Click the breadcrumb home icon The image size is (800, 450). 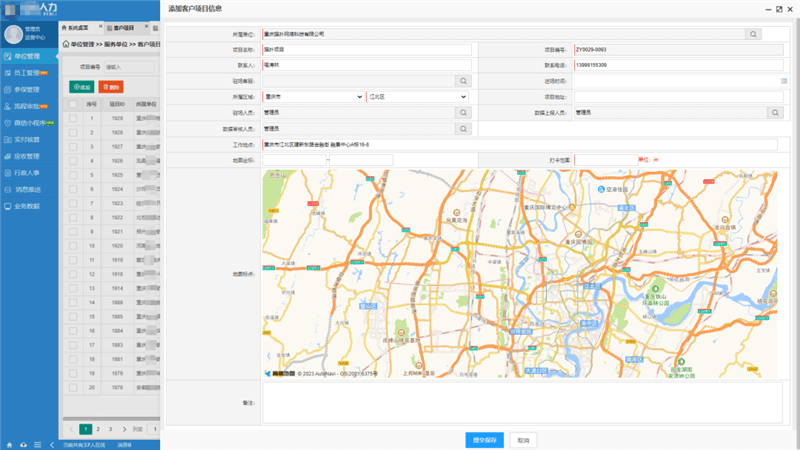(x=66, y=44)
